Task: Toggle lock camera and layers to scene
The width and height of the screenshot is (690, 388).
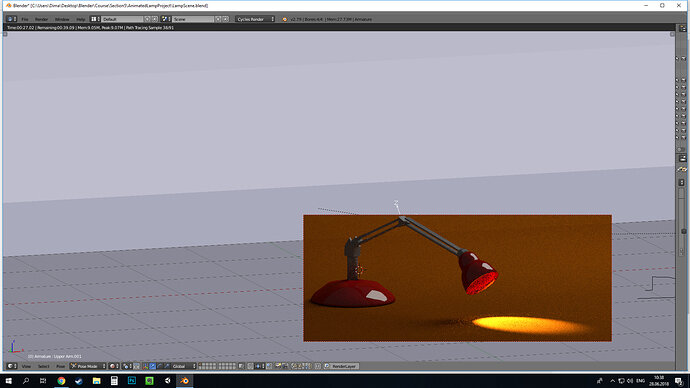Action: (241, 366)
